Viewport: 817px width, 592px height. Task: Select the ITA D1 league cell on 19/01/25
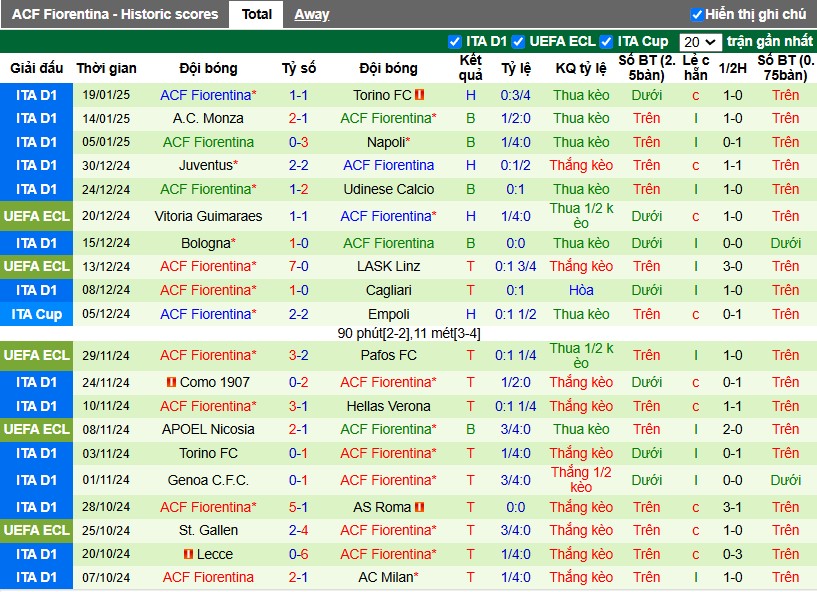coord(36,95)
